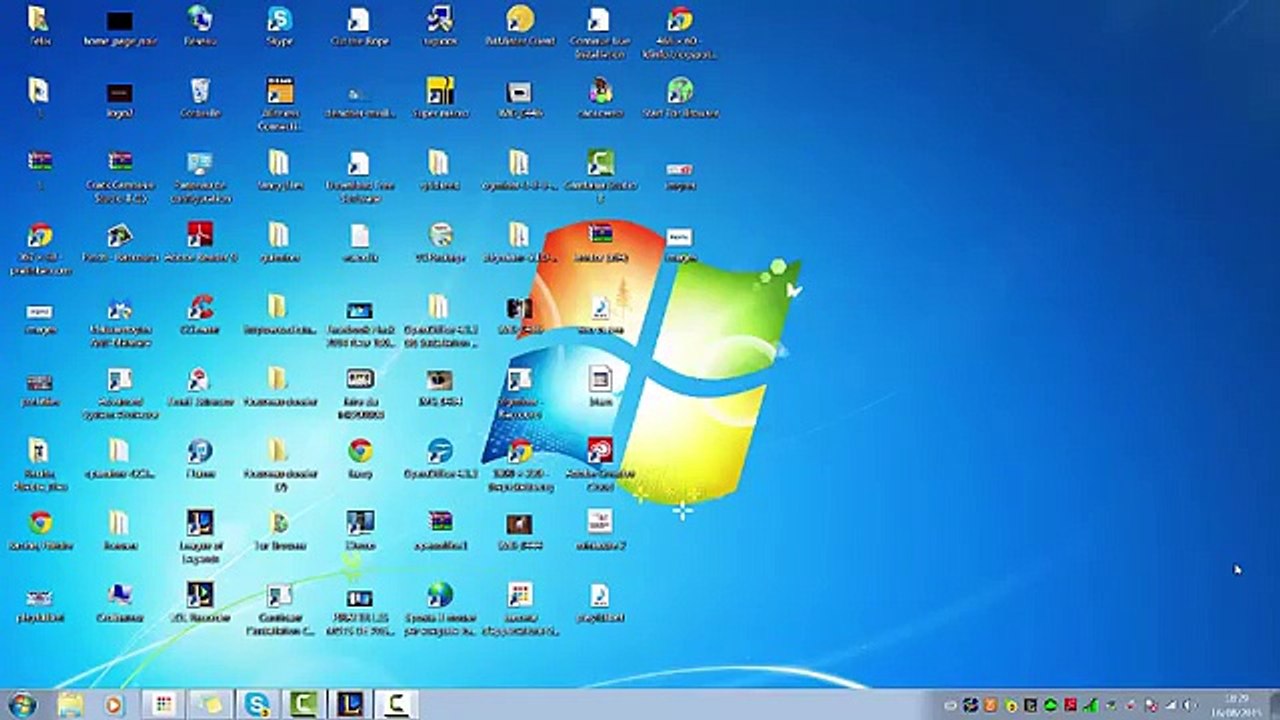Select the Tor Browser folder icon
The width and height of the screenshot is (1280, 720).
[279, 531]
